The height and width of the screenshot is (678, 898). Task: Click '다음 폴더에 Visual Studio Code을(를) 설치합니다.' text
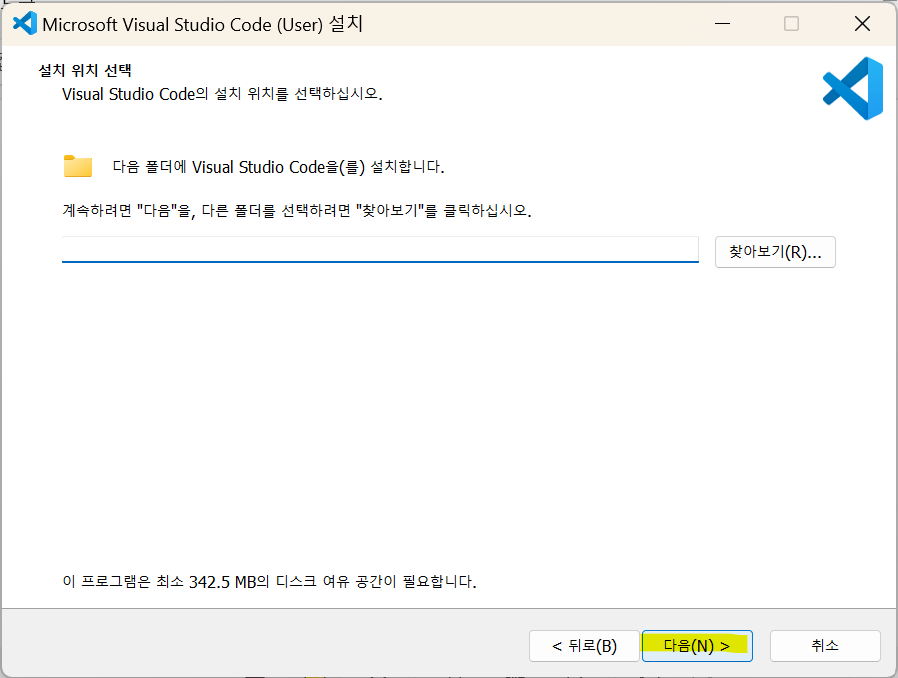coord(278,167)
